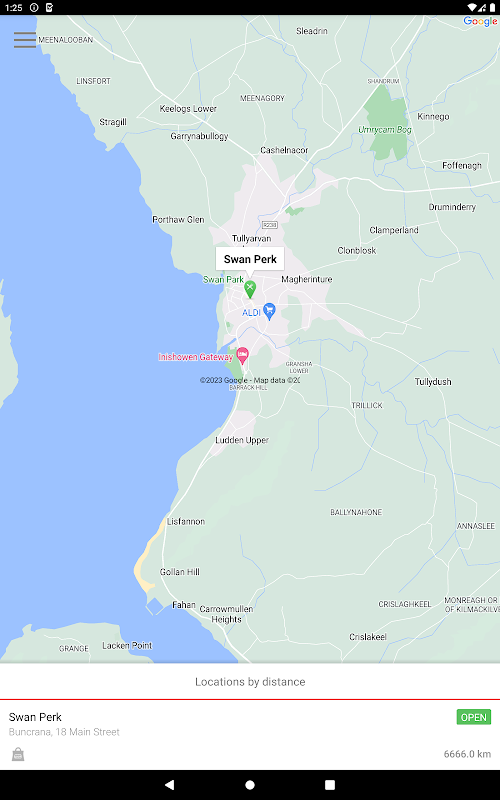Viewport: 500px width, 800px height.
Task: Tap the green OPEN status badge
Action: 473,717
